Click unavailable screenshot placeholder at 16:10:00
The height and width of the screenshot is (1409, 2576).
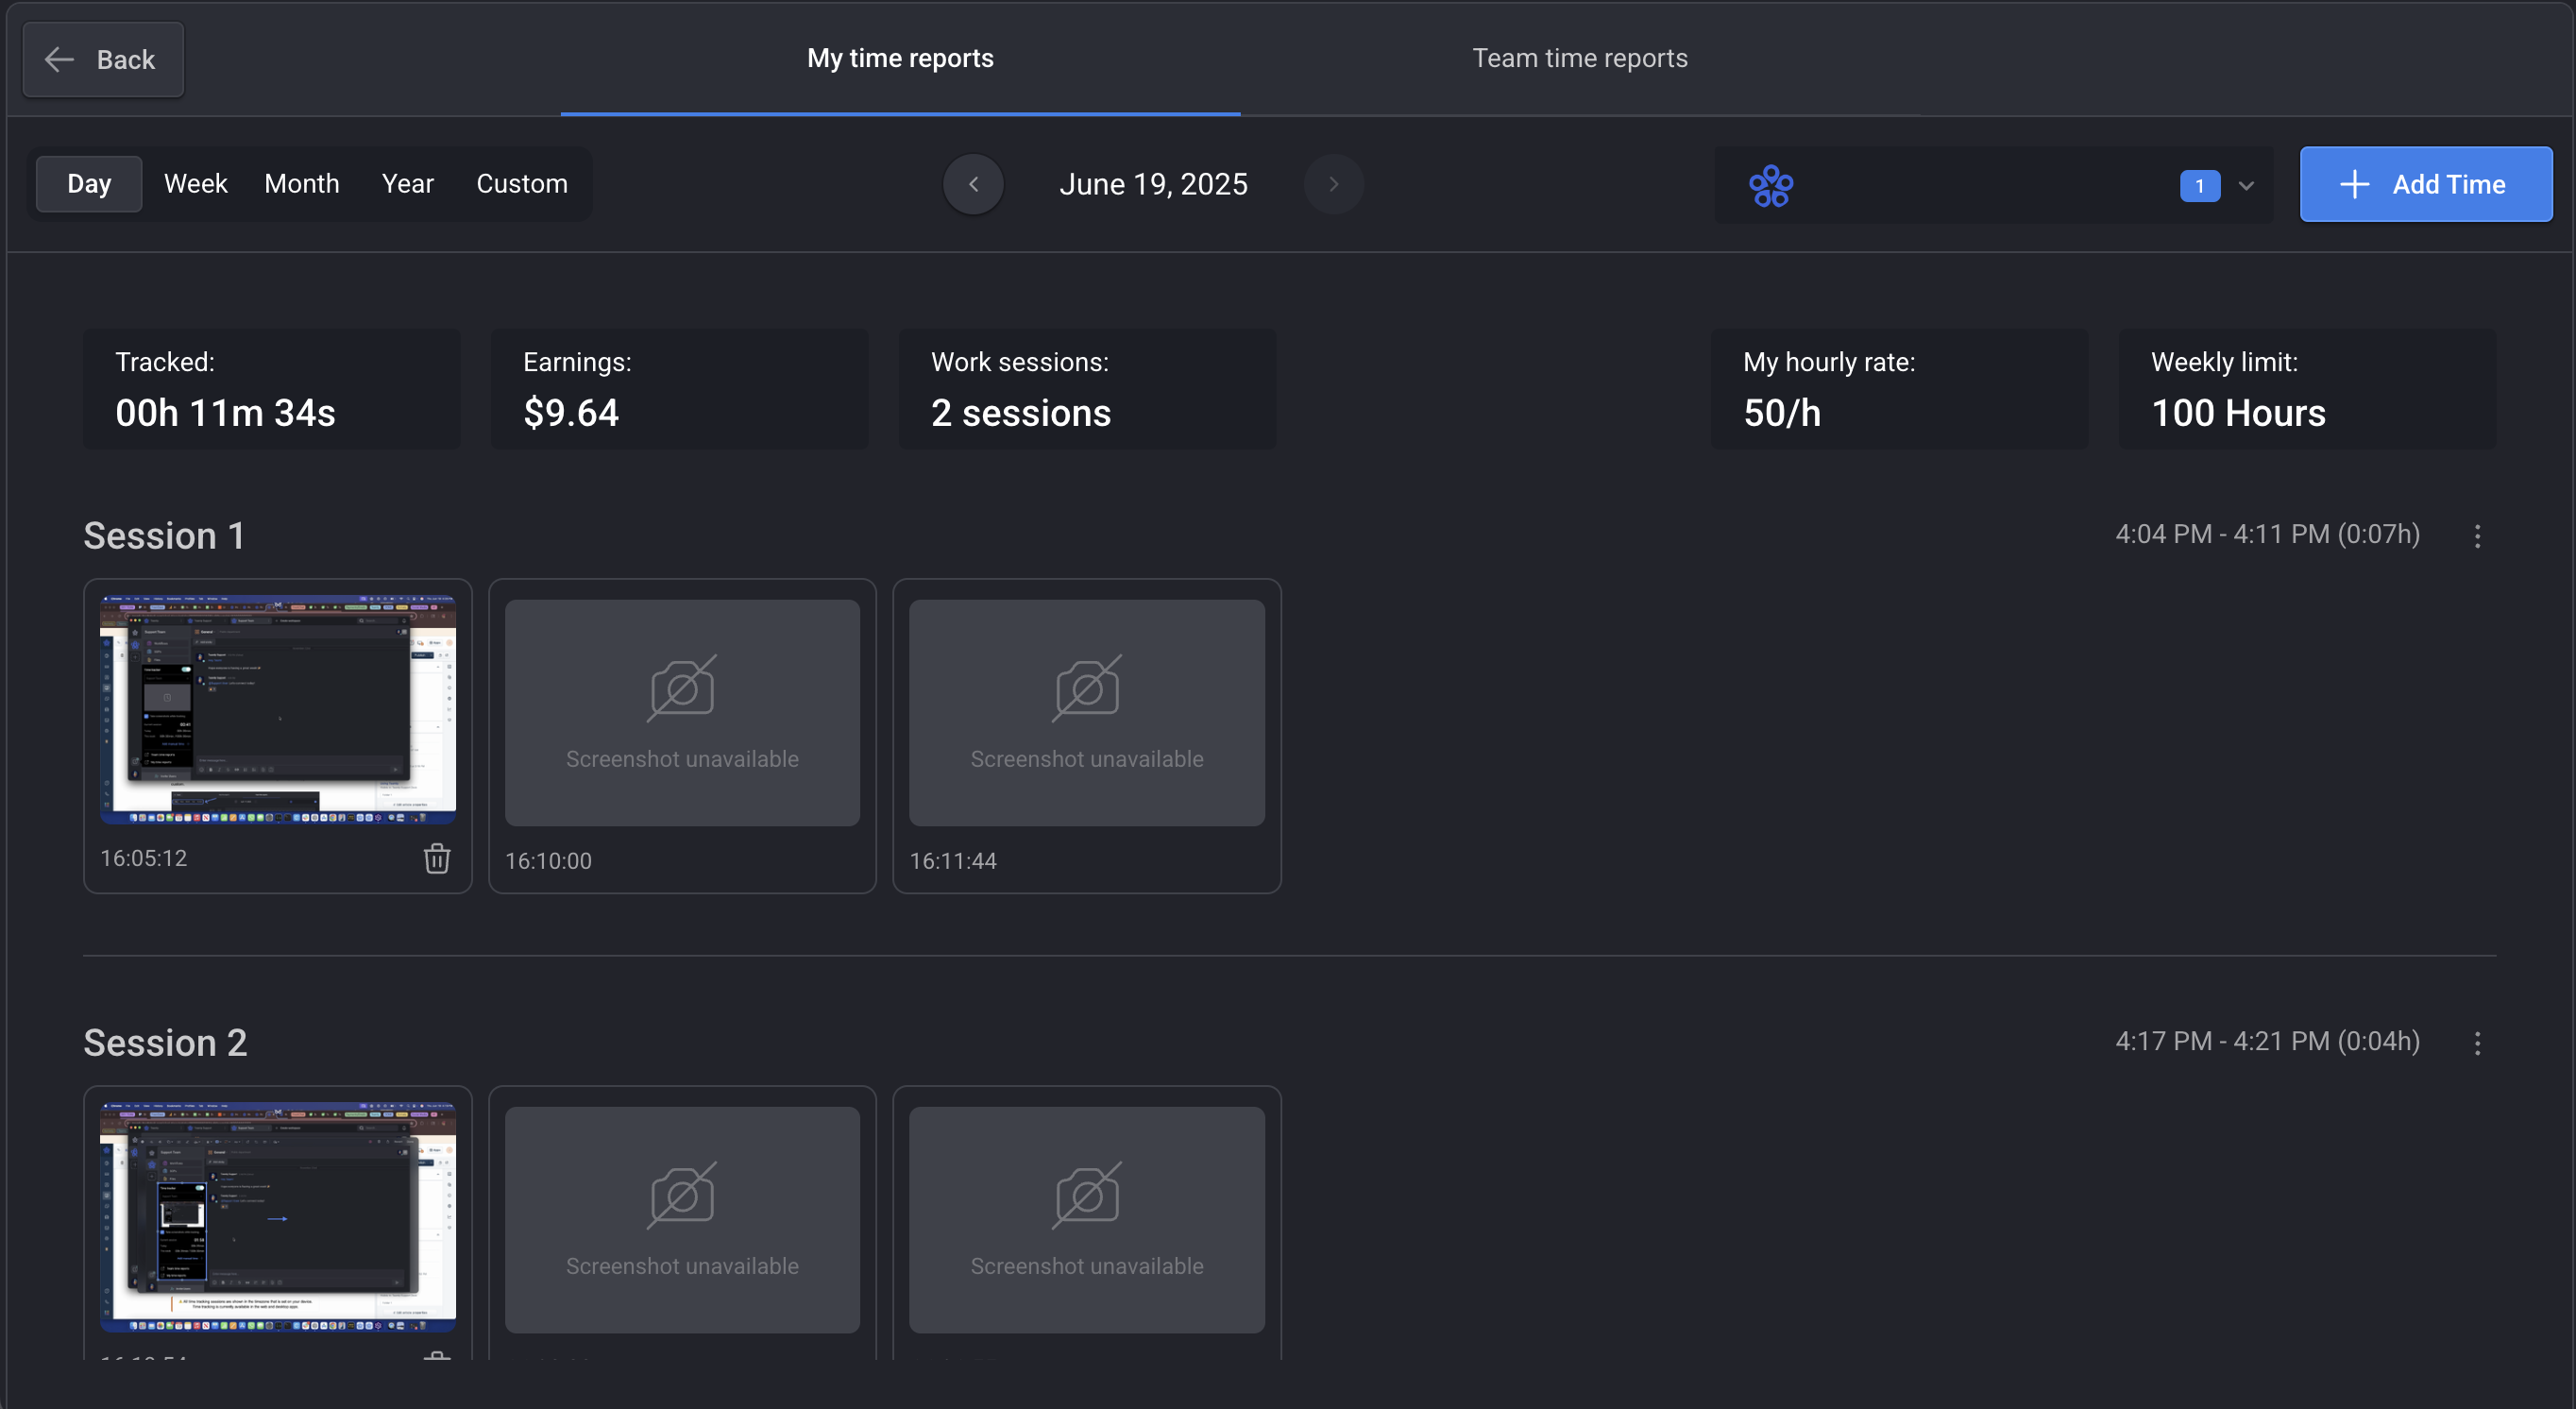coord(682,712)
